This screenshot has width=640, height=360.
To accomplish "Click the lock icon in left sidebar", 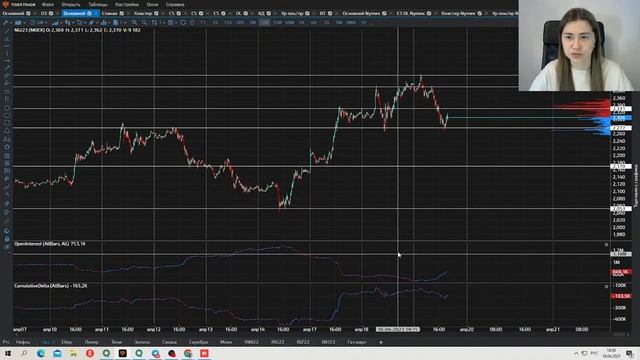I will click(7, 239).
